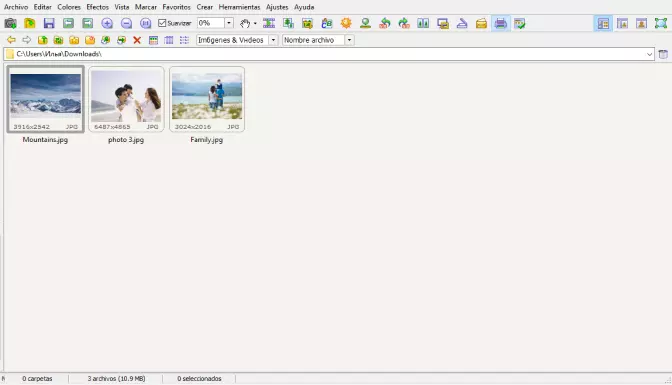
Task: Open the Imágenes & Videos filter dropdown
Action: tap(273, 40)
